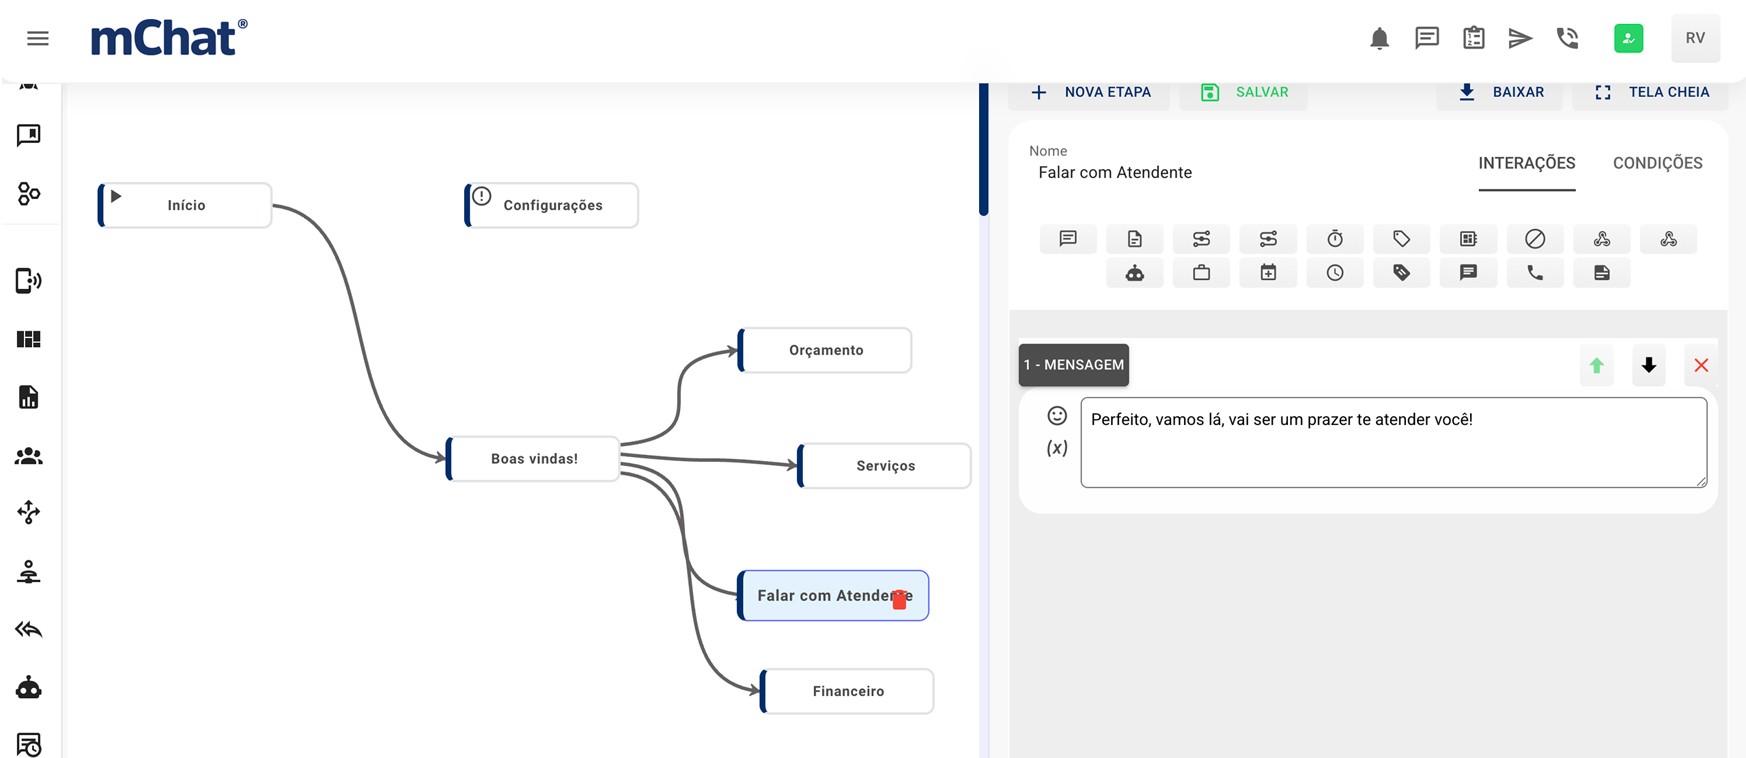Open the reply-all arrows sidebar icon
1746x758 pixels.
(x=29, y=629)
